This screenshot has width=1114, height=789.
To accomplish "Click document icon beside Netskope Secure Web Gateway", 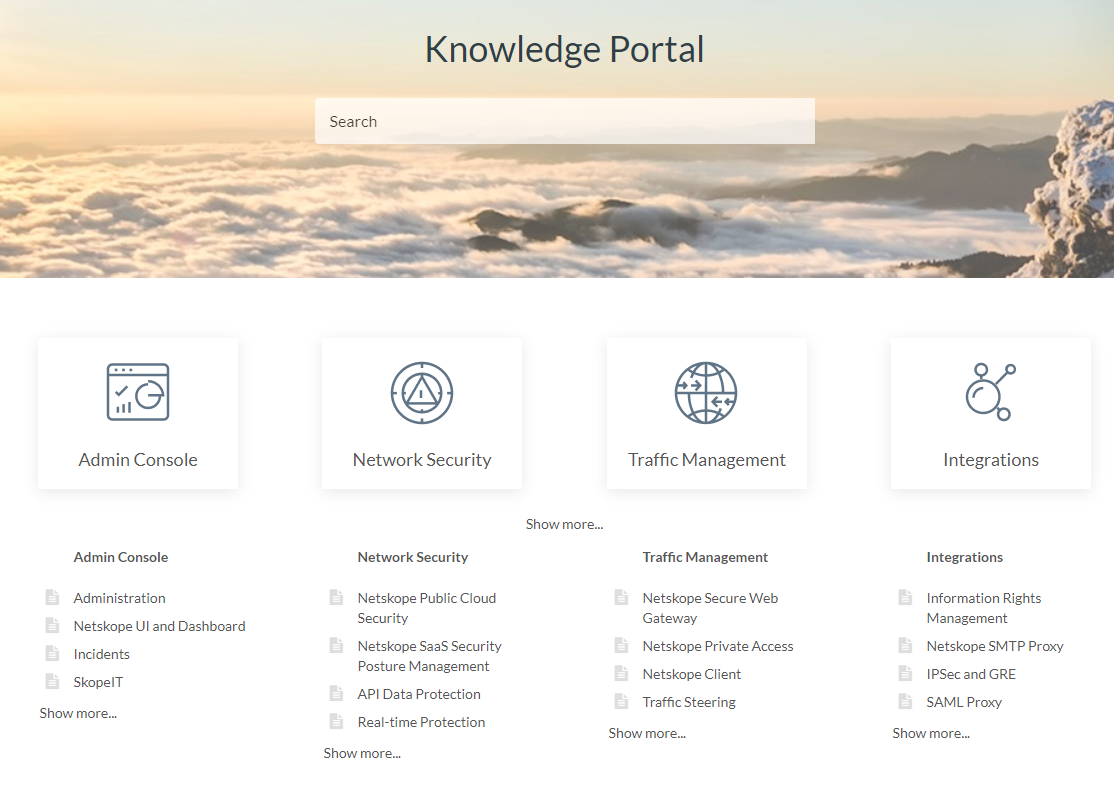I will tap(622, 597).
